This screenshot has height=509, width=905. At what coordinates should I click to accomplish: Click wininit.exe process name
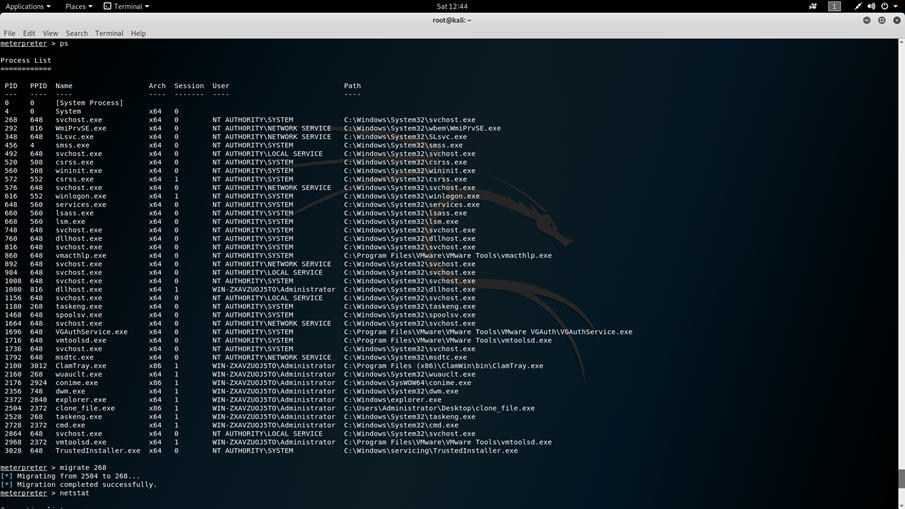(78, 171)
